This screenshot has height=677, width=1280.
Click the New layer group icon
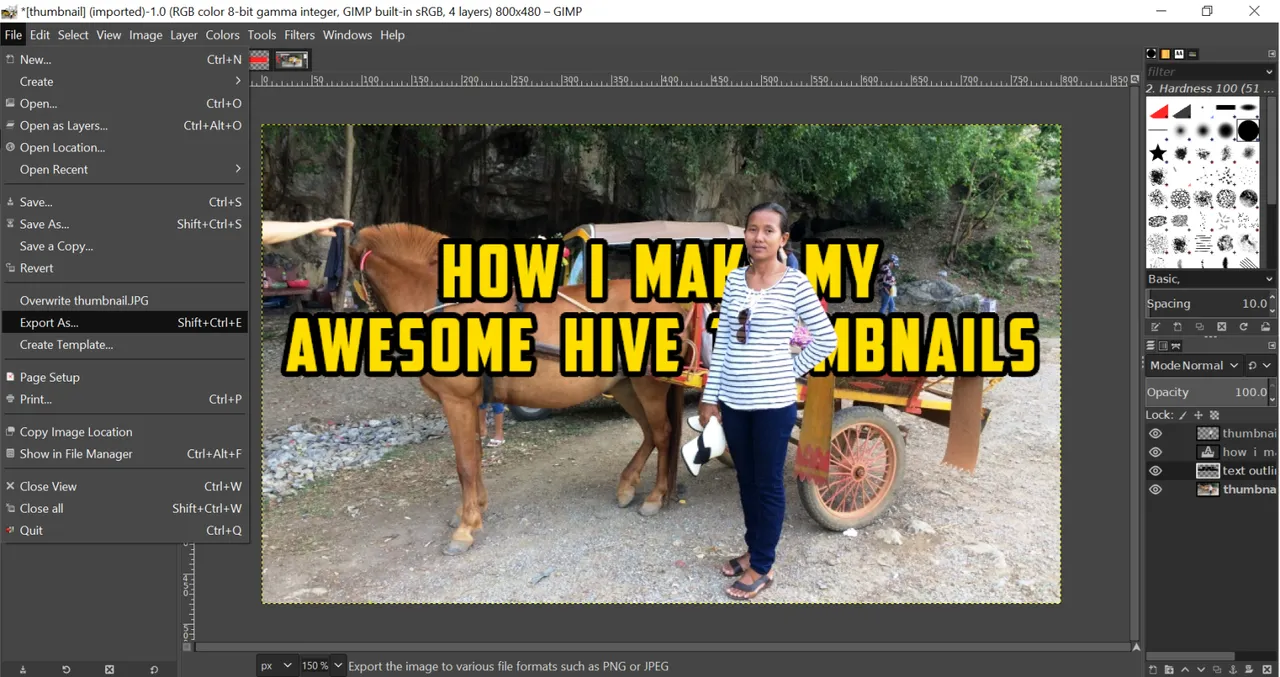1169,669
